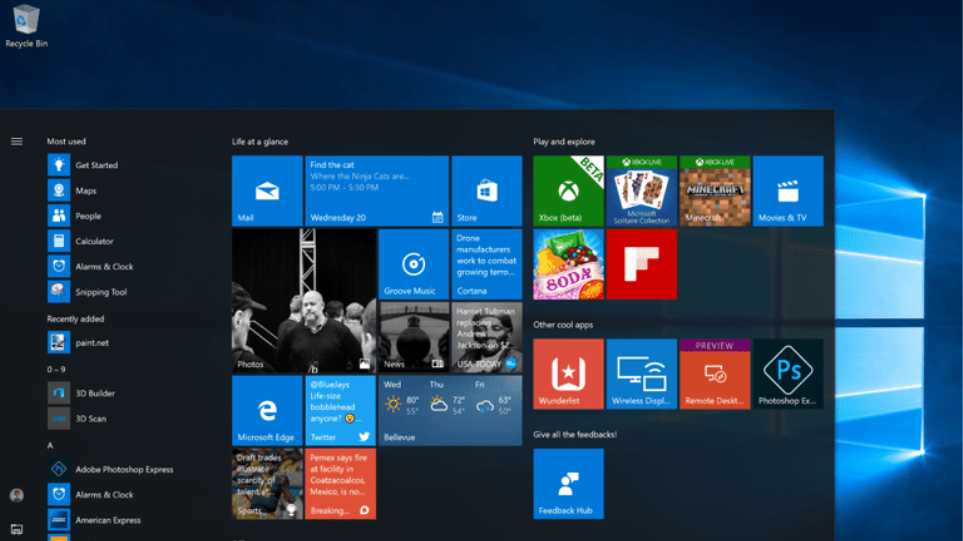Expand the hamburger menu at top-left

click(x=17, y=142)
